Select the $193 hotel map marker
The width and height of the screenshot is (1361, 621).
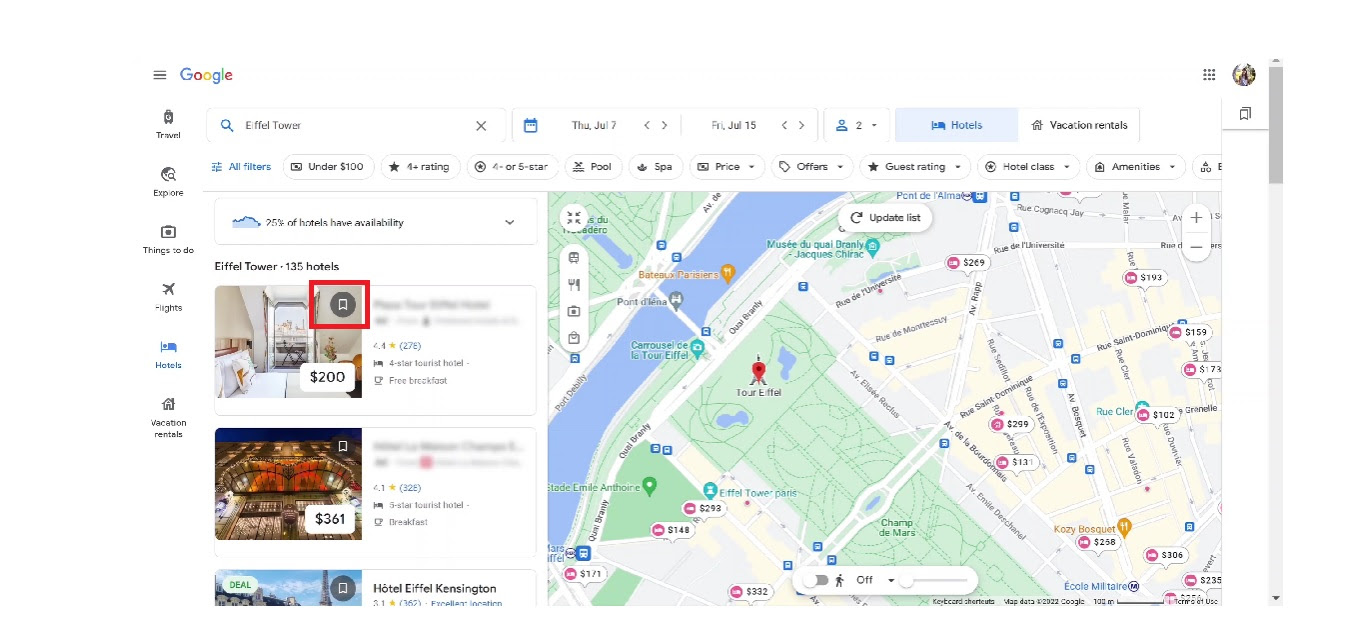click(x=1145, y=278)
